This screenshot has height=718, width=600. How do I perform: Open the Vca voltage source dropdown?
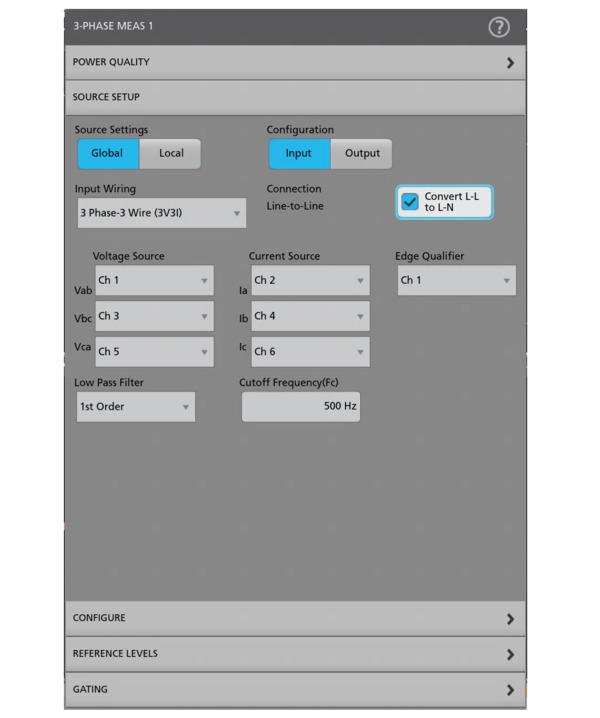click(x=153, y=352)
